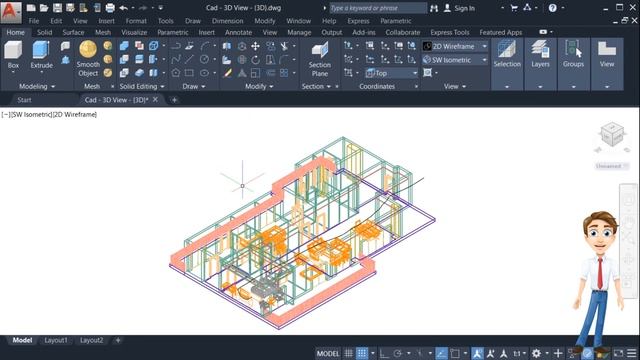This screenshot has height=360, width=640.
Task: Click the Solid Union icon in Solid Editing
Action: pos(124,46)
